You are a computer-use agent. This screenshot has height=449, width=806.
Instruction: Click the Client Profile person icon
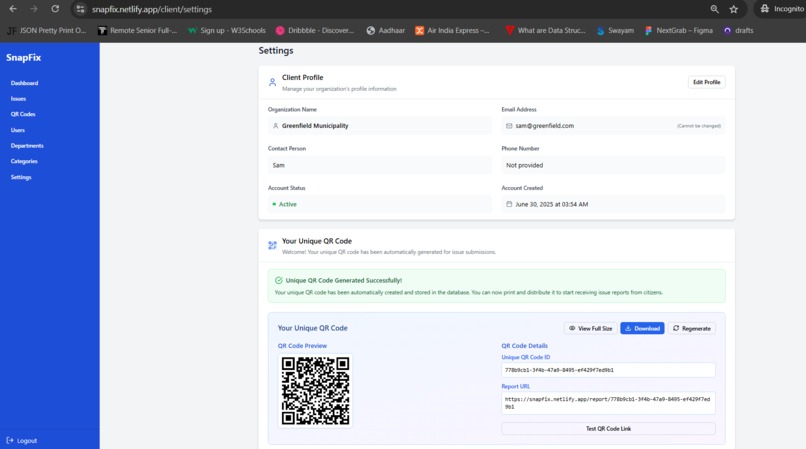click(x=272, y=82)
